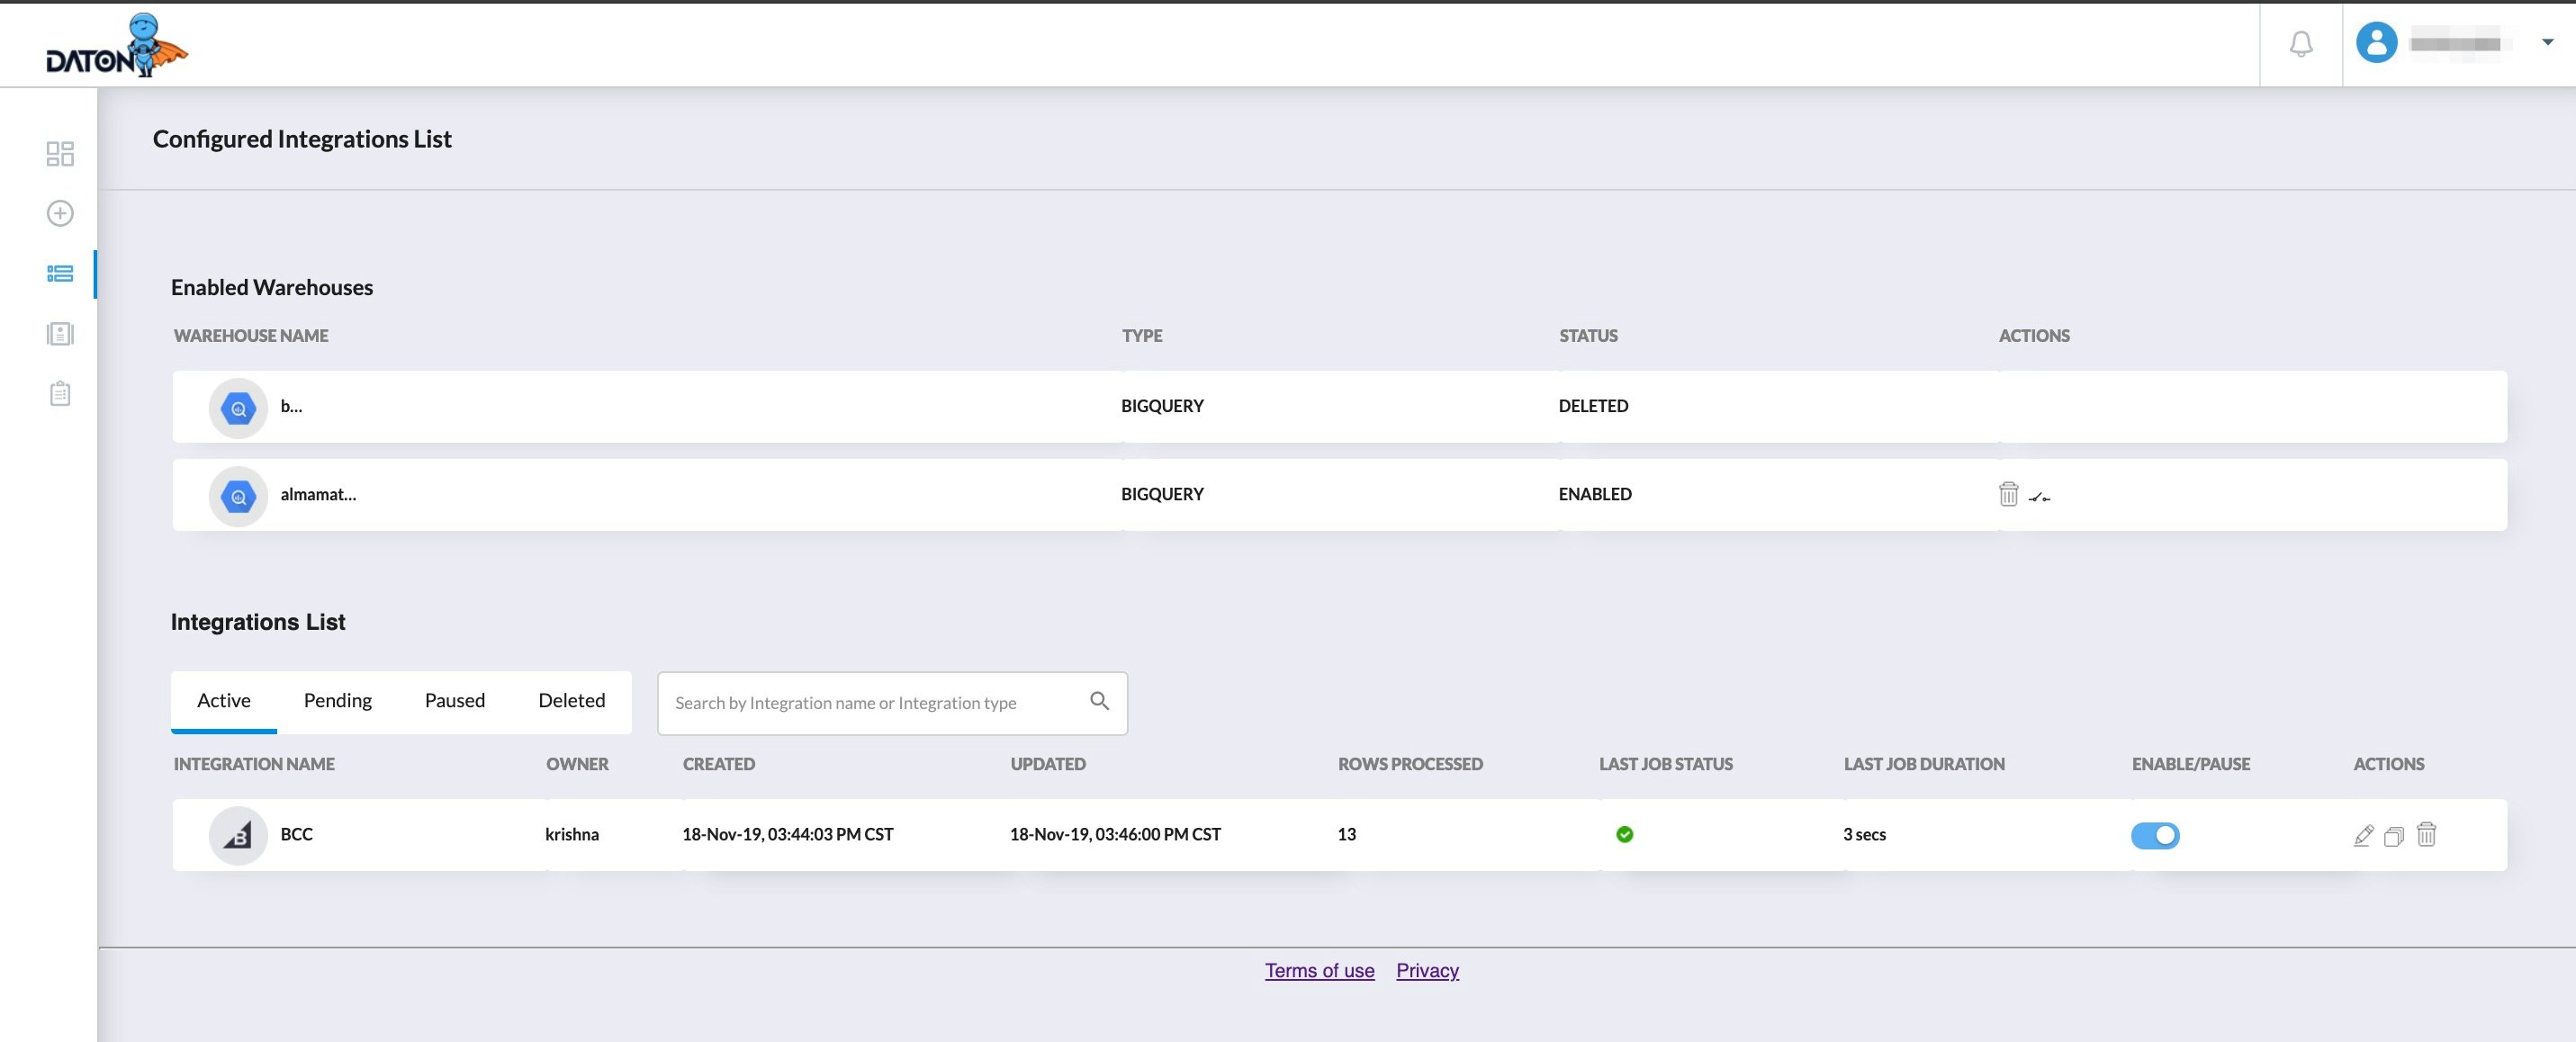Click the add new integration plus icon

click(60, 213)
